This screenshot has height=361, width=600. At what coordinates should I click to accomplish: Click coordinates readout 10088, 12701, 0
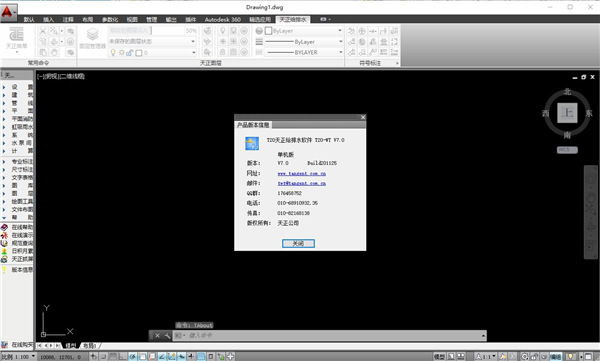tap(60, 357)
